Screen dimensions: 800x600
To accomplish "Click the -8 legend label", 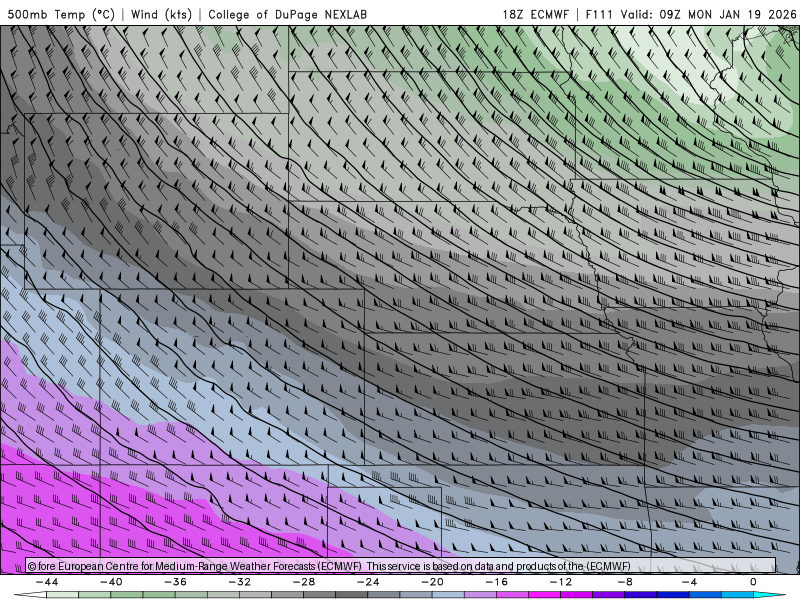I will click(625, 582).
